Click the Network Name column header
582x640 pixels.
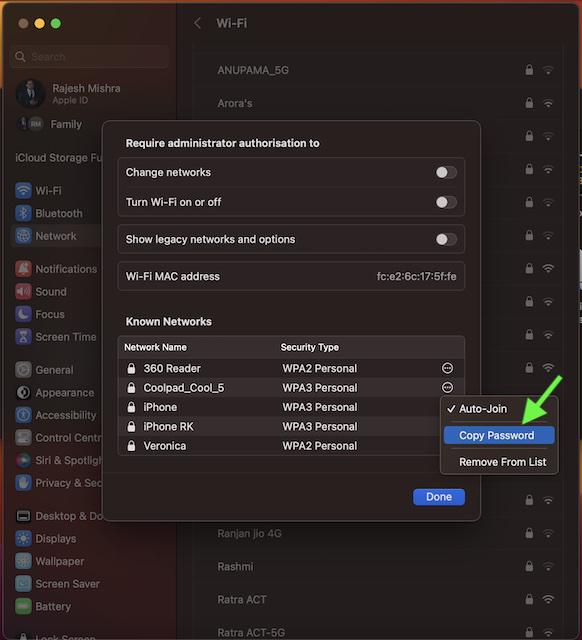pyautogui.click(x=155, y=347)
